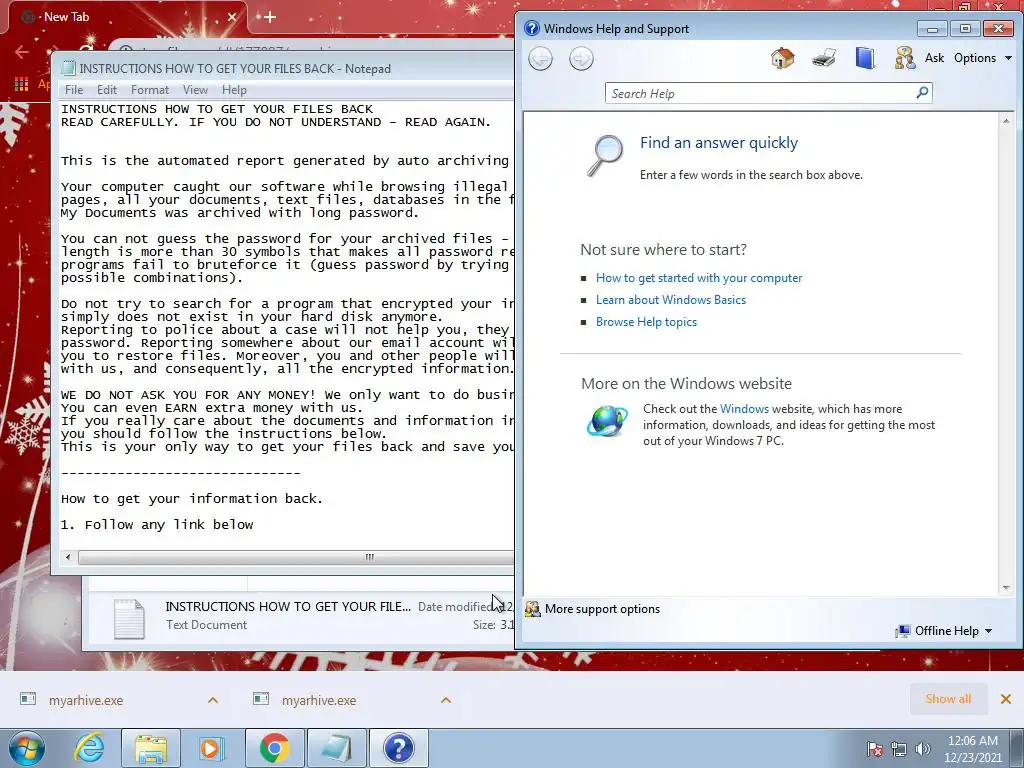
Task: Click the Help window scrollbar down arrow
Action: click(1006, 588)
